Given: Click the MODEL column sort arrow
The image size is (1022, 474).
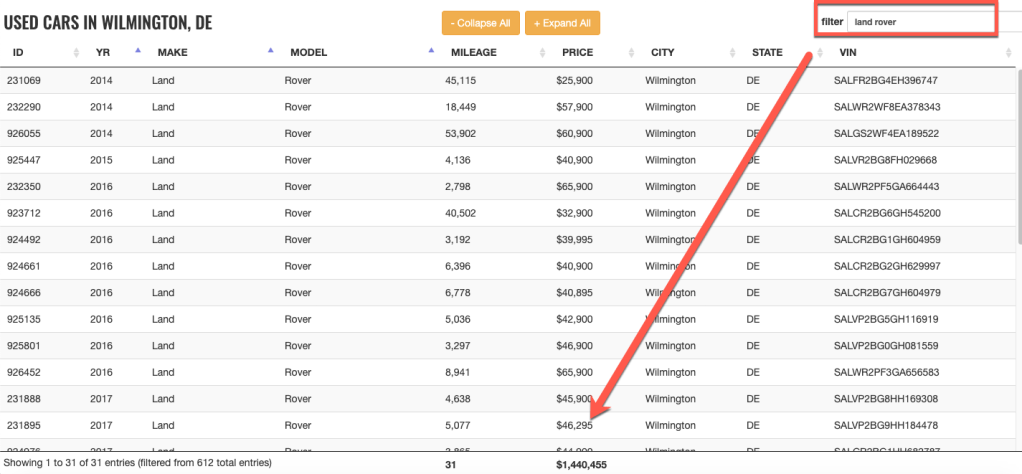Looking at the screenshot, I should (431, 50).
